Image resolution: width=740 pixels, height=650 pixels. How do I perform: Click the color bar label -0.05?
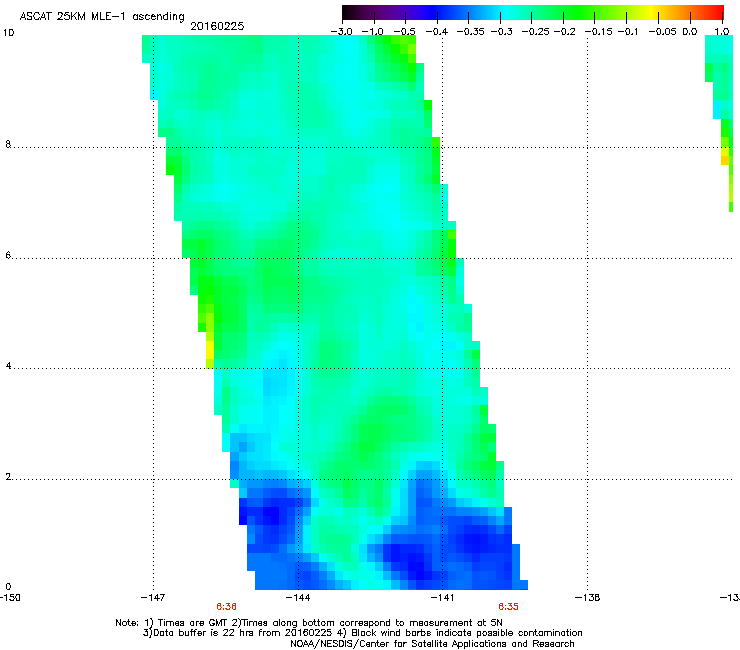[x=663, y=32]
